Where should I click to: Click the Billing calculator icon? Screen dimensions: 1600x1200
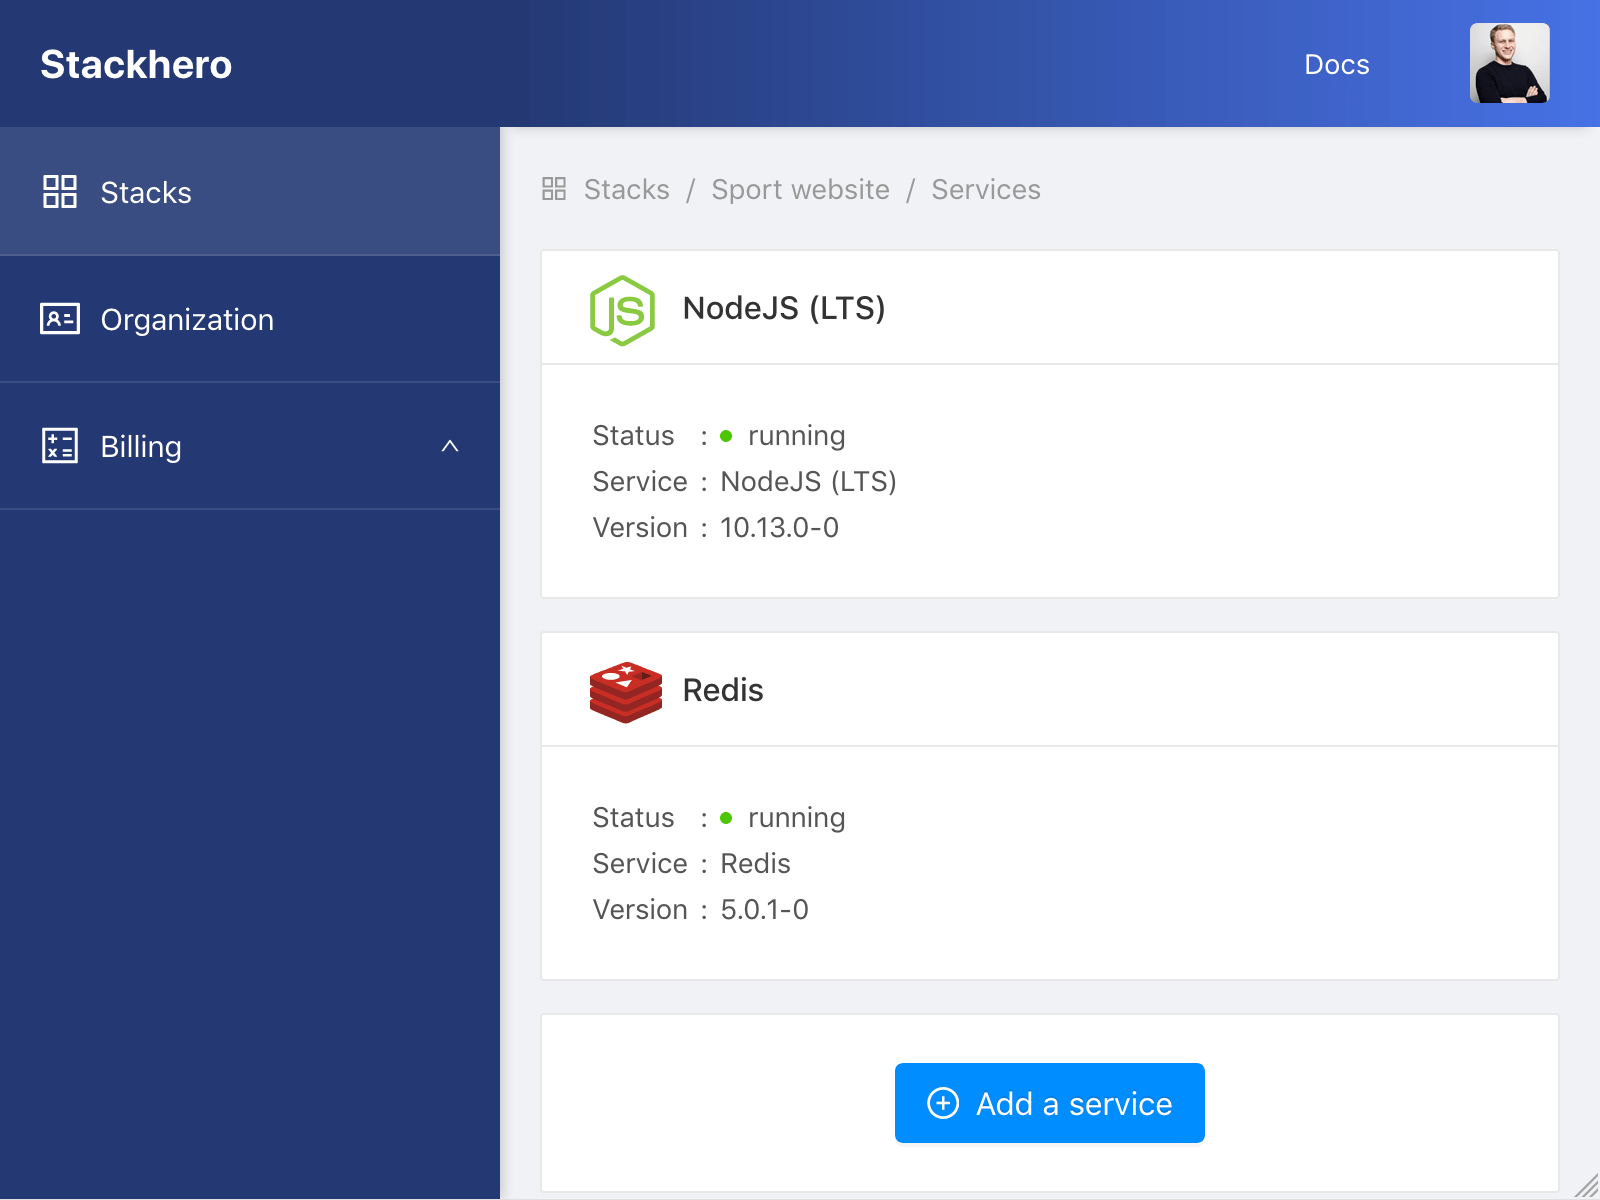pos(60,446)
